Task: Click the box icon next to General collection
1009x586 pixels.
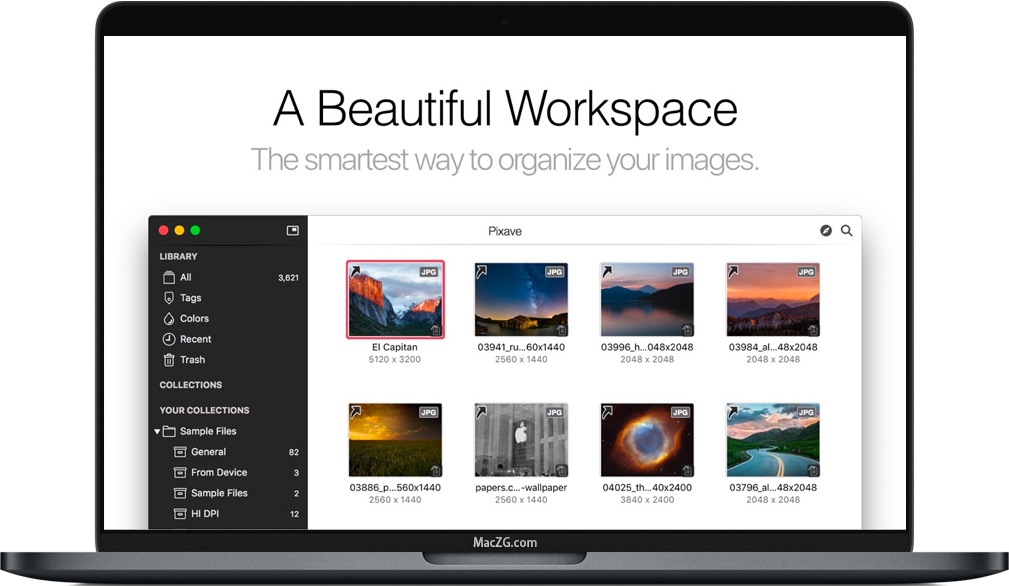Action: point(179,451)
